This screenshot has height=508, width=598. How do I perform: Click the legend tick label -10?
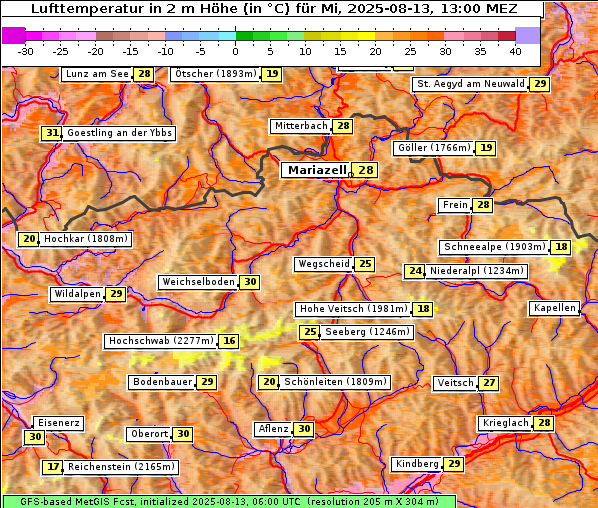(x=165, y=52)
